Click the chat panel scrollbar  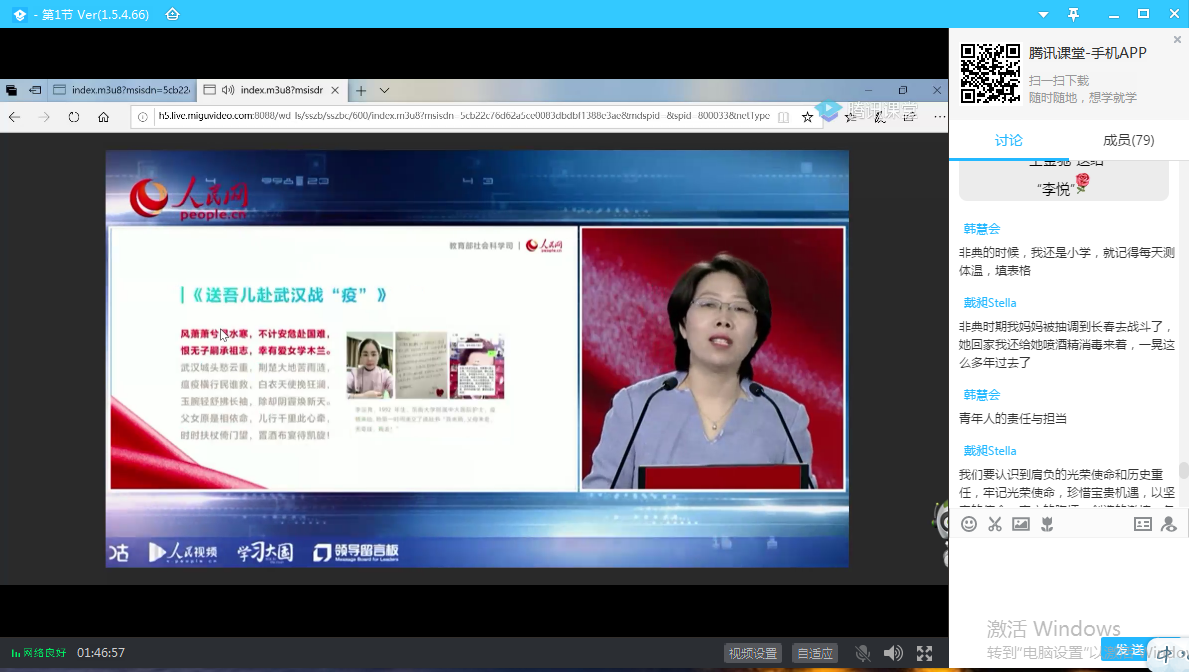point(1183,470)
